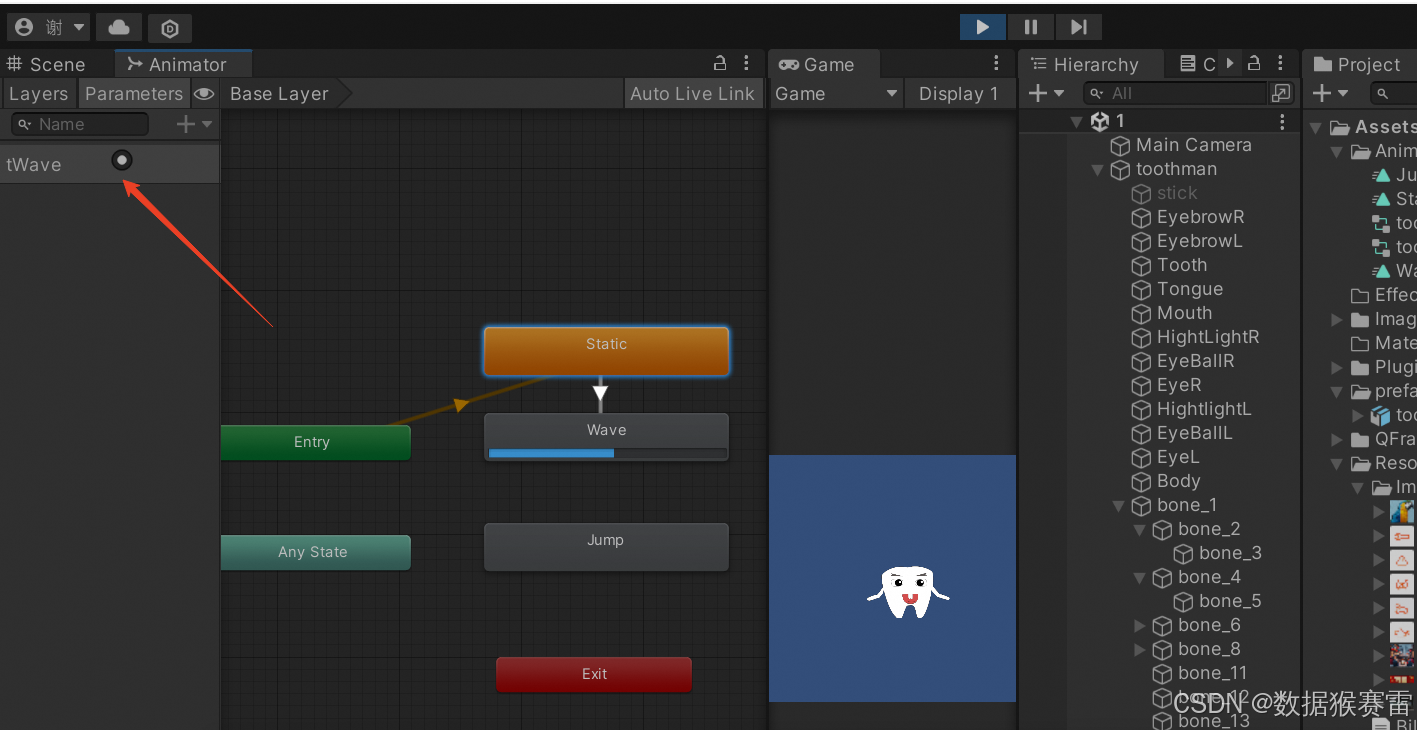1417x730 pixels.
Task: Toggle the tWave animator parameter
Action: click(x=122, y=160)
